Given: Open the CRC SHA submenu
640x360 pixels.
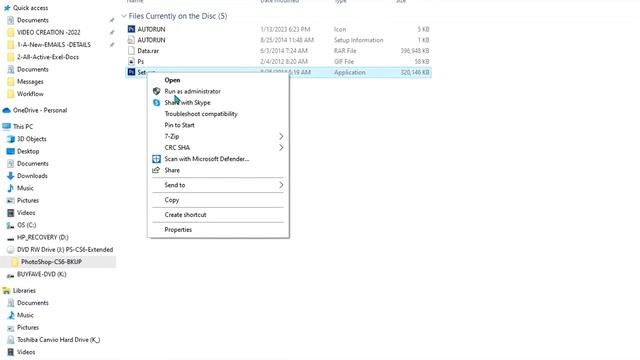Looking at the screenshot, I should [177, 147].
